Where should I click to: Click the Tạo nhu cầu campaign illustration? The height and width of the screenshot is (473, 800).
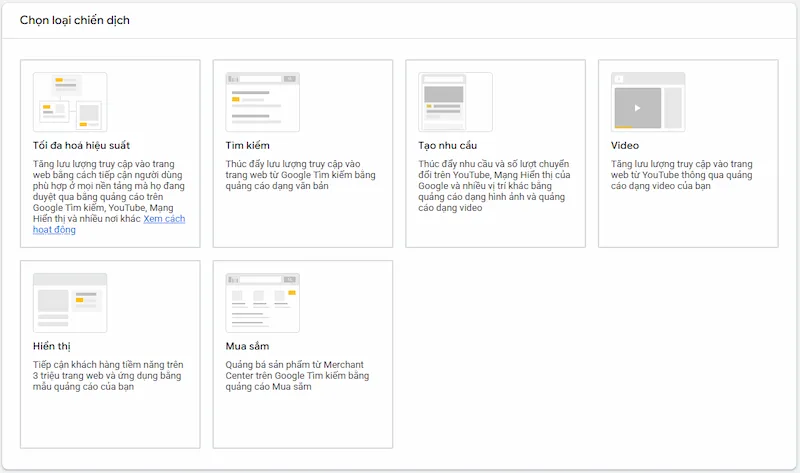[x=455, y=102]
